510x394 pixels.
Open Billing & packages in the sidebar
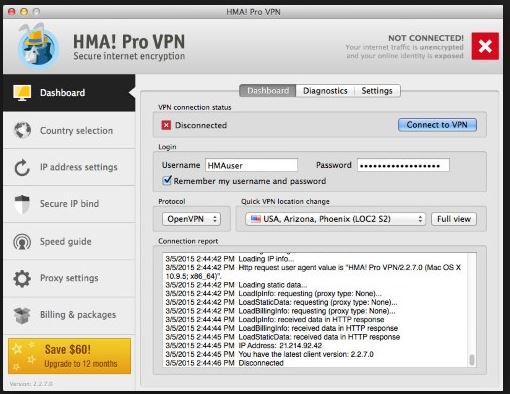click(x=69, y=315)
